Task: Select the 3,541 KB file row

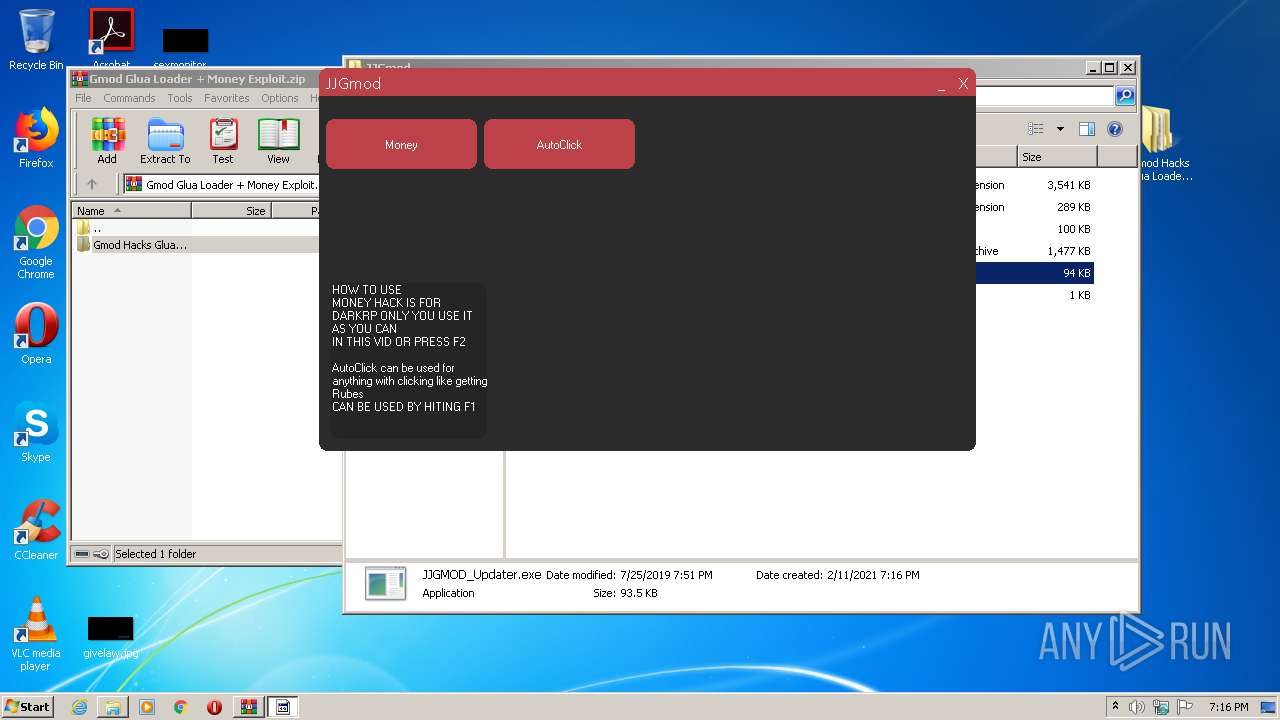Action: (1034, 185)
